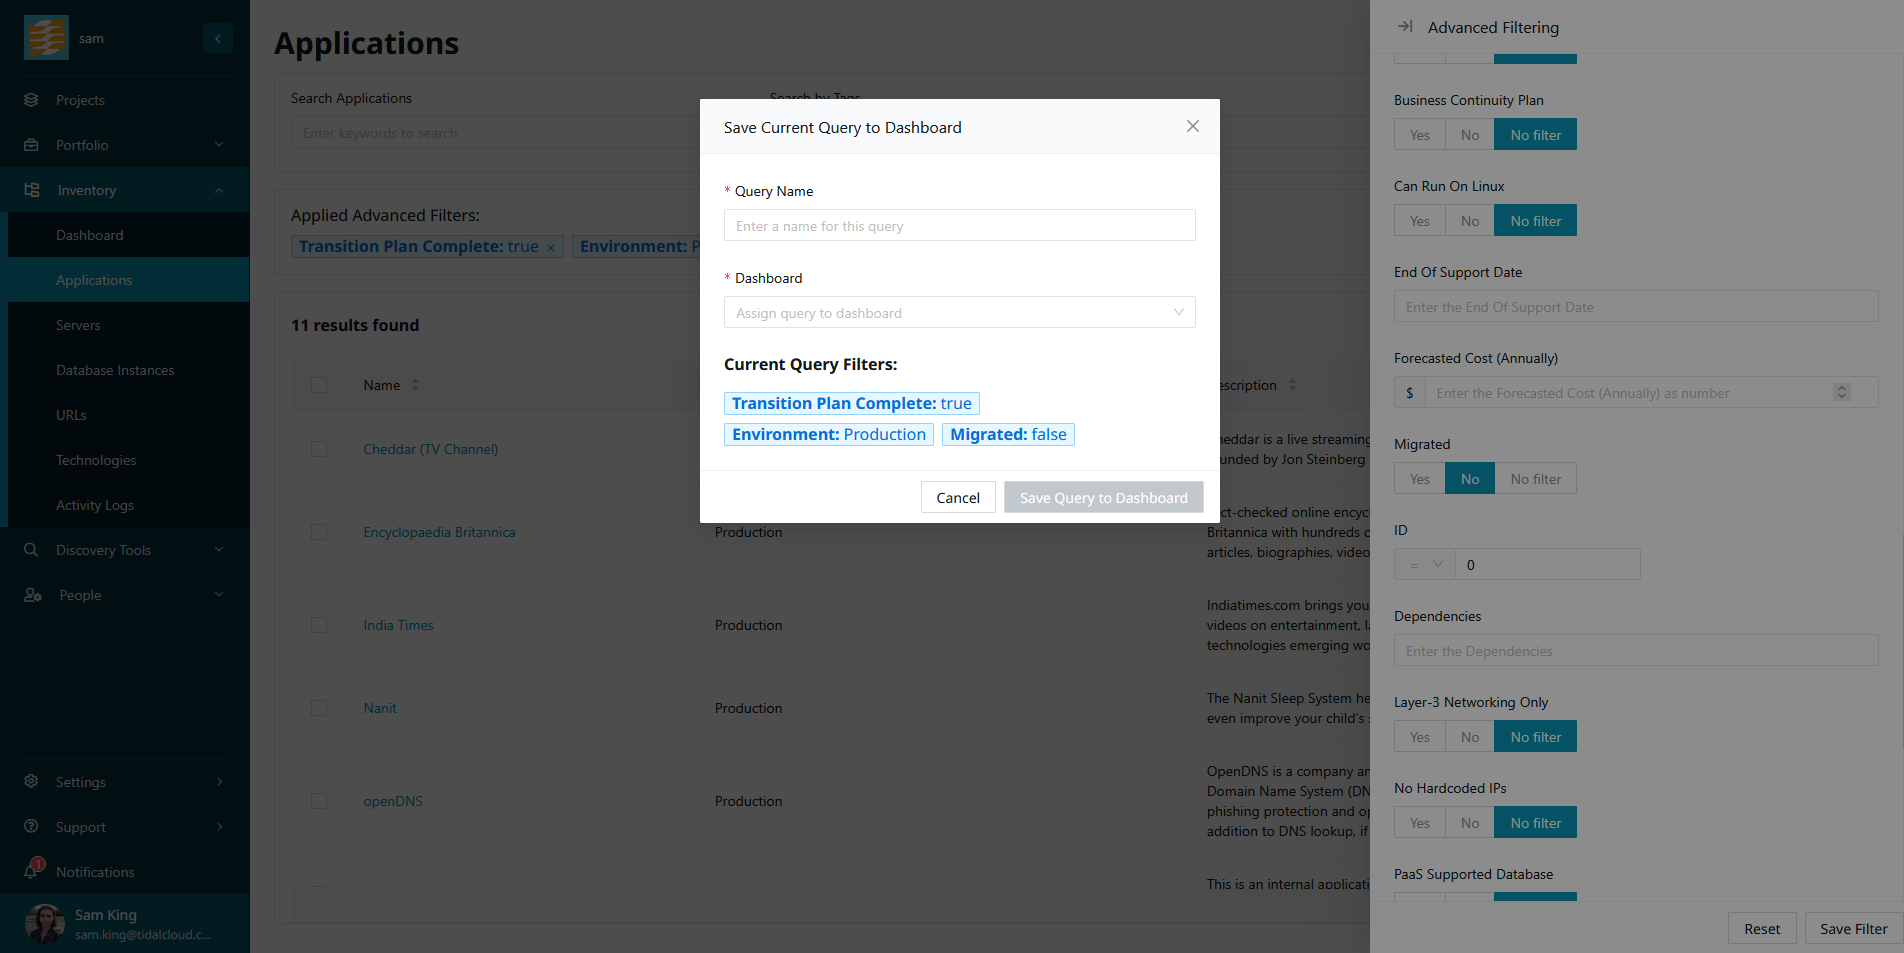This screenshot has height=953, width=1904.
Task: Open the ID comparison operator dropdown
Action: tap(1424, 565)
